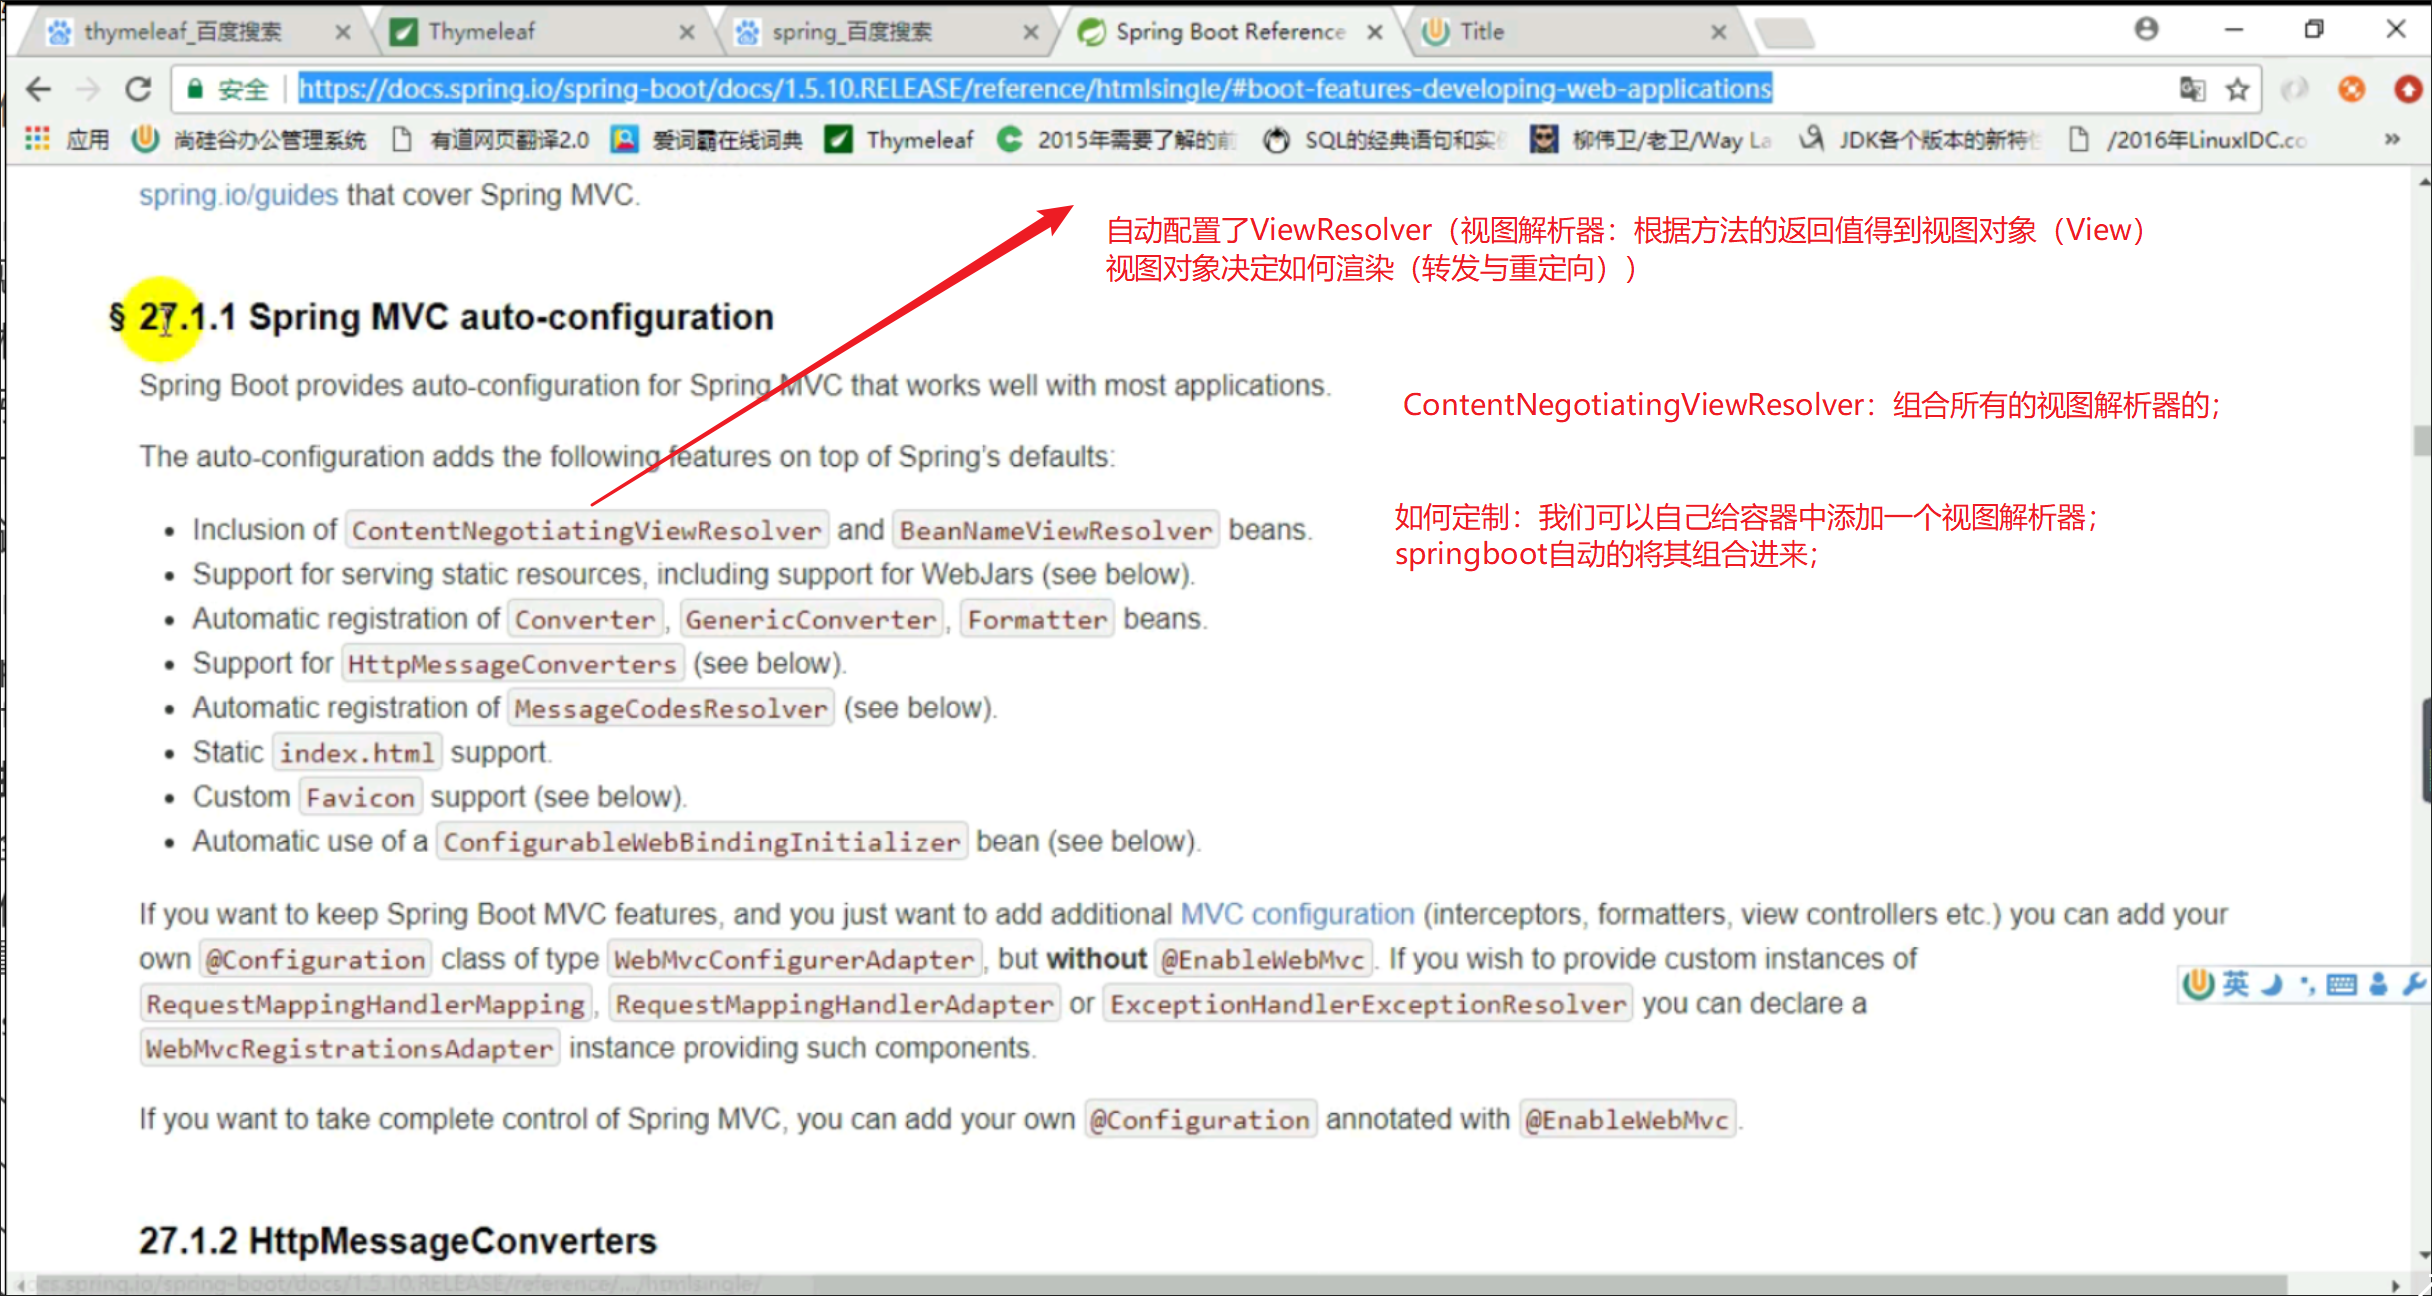2432x1296 pixels.
Task: Switch to the thymeleaf_百度搜索 tab
Action: point(180,31)
